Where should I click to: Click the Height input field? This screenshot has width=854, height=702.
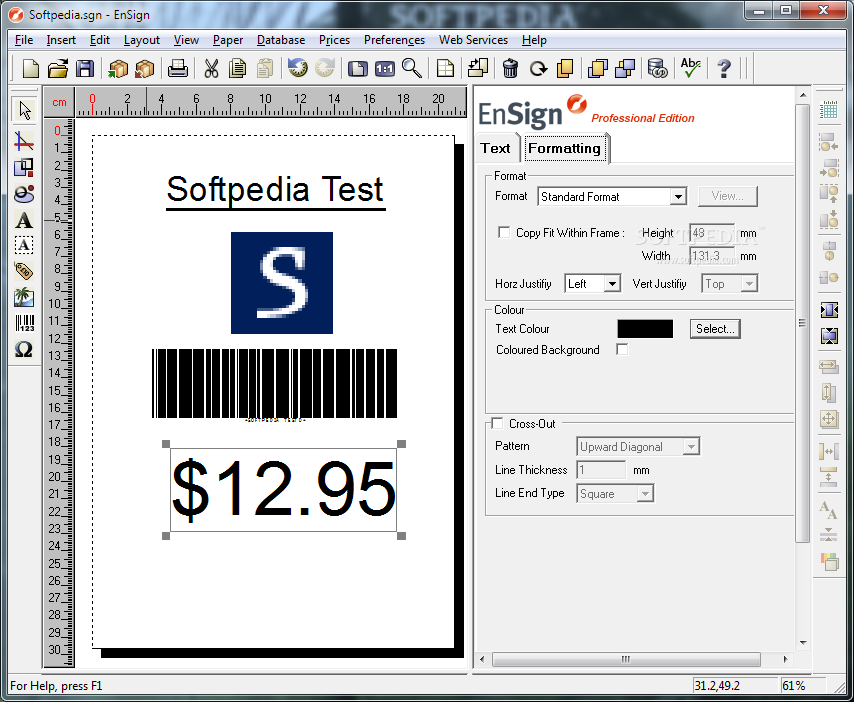pos(712,233)
